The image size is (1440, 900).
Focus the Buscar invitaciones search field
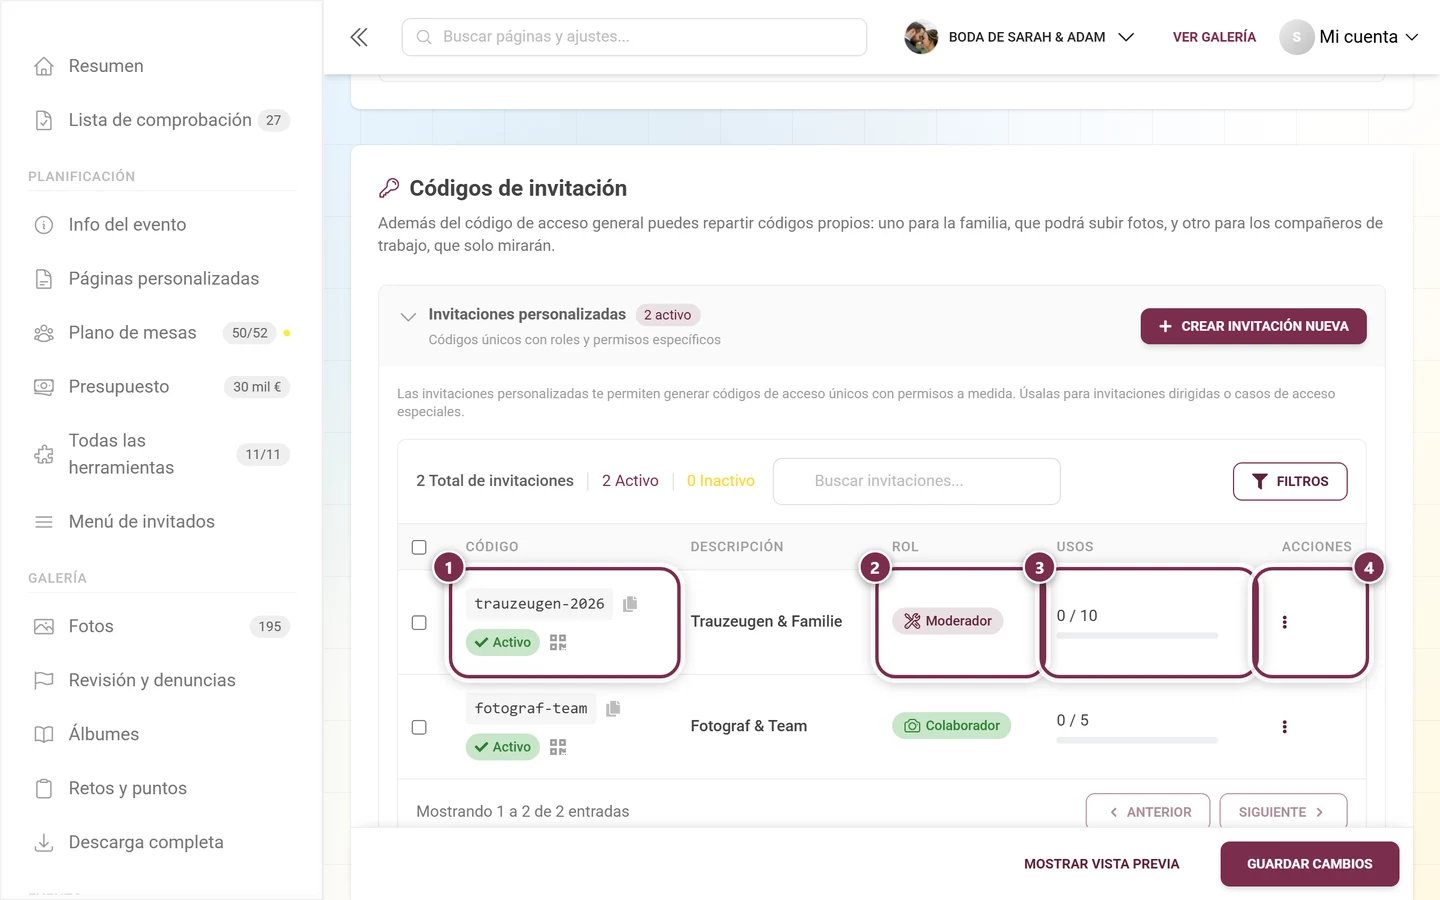point(917,481)
